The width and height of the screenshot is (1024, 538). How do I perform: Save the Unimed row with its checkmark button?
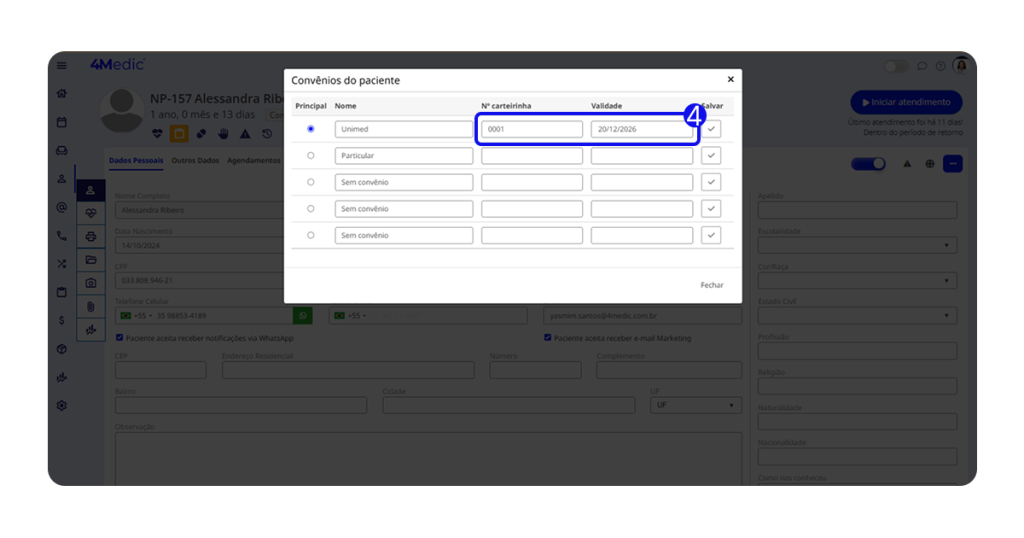click(711, 129)
